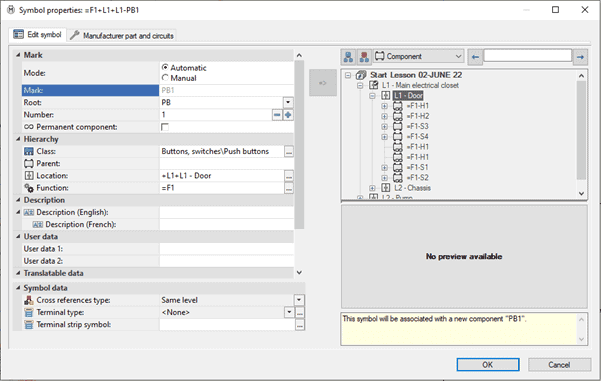Open Cross references type dropdown
The height and width of the screenshot is (381, 601).
point(299,300)
